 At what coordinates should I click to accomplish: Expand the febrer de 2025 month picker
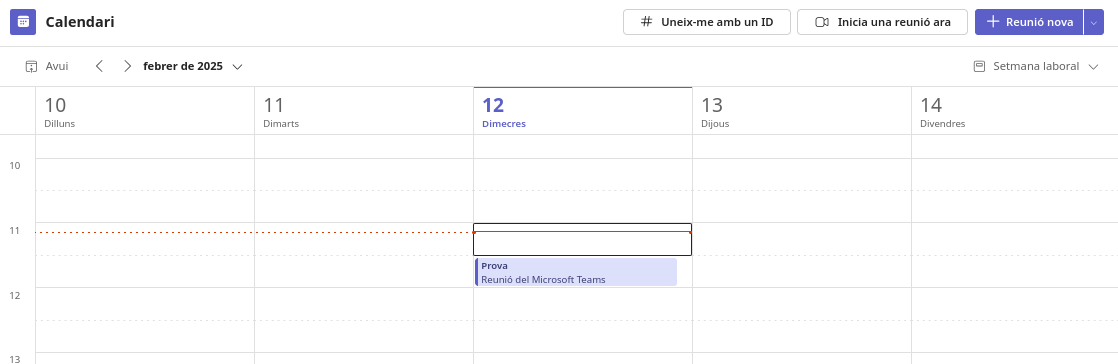[193, 66]
